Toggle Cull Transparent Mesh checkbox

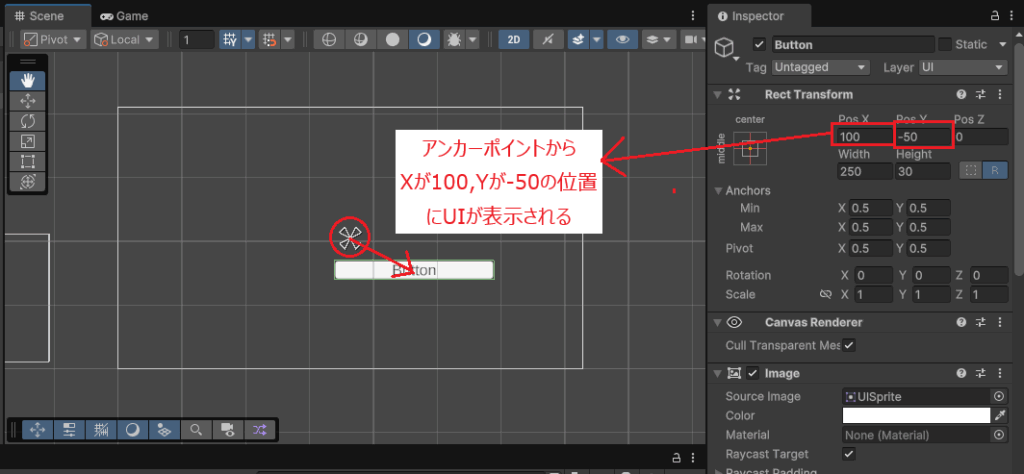click(x=848, y=345)
